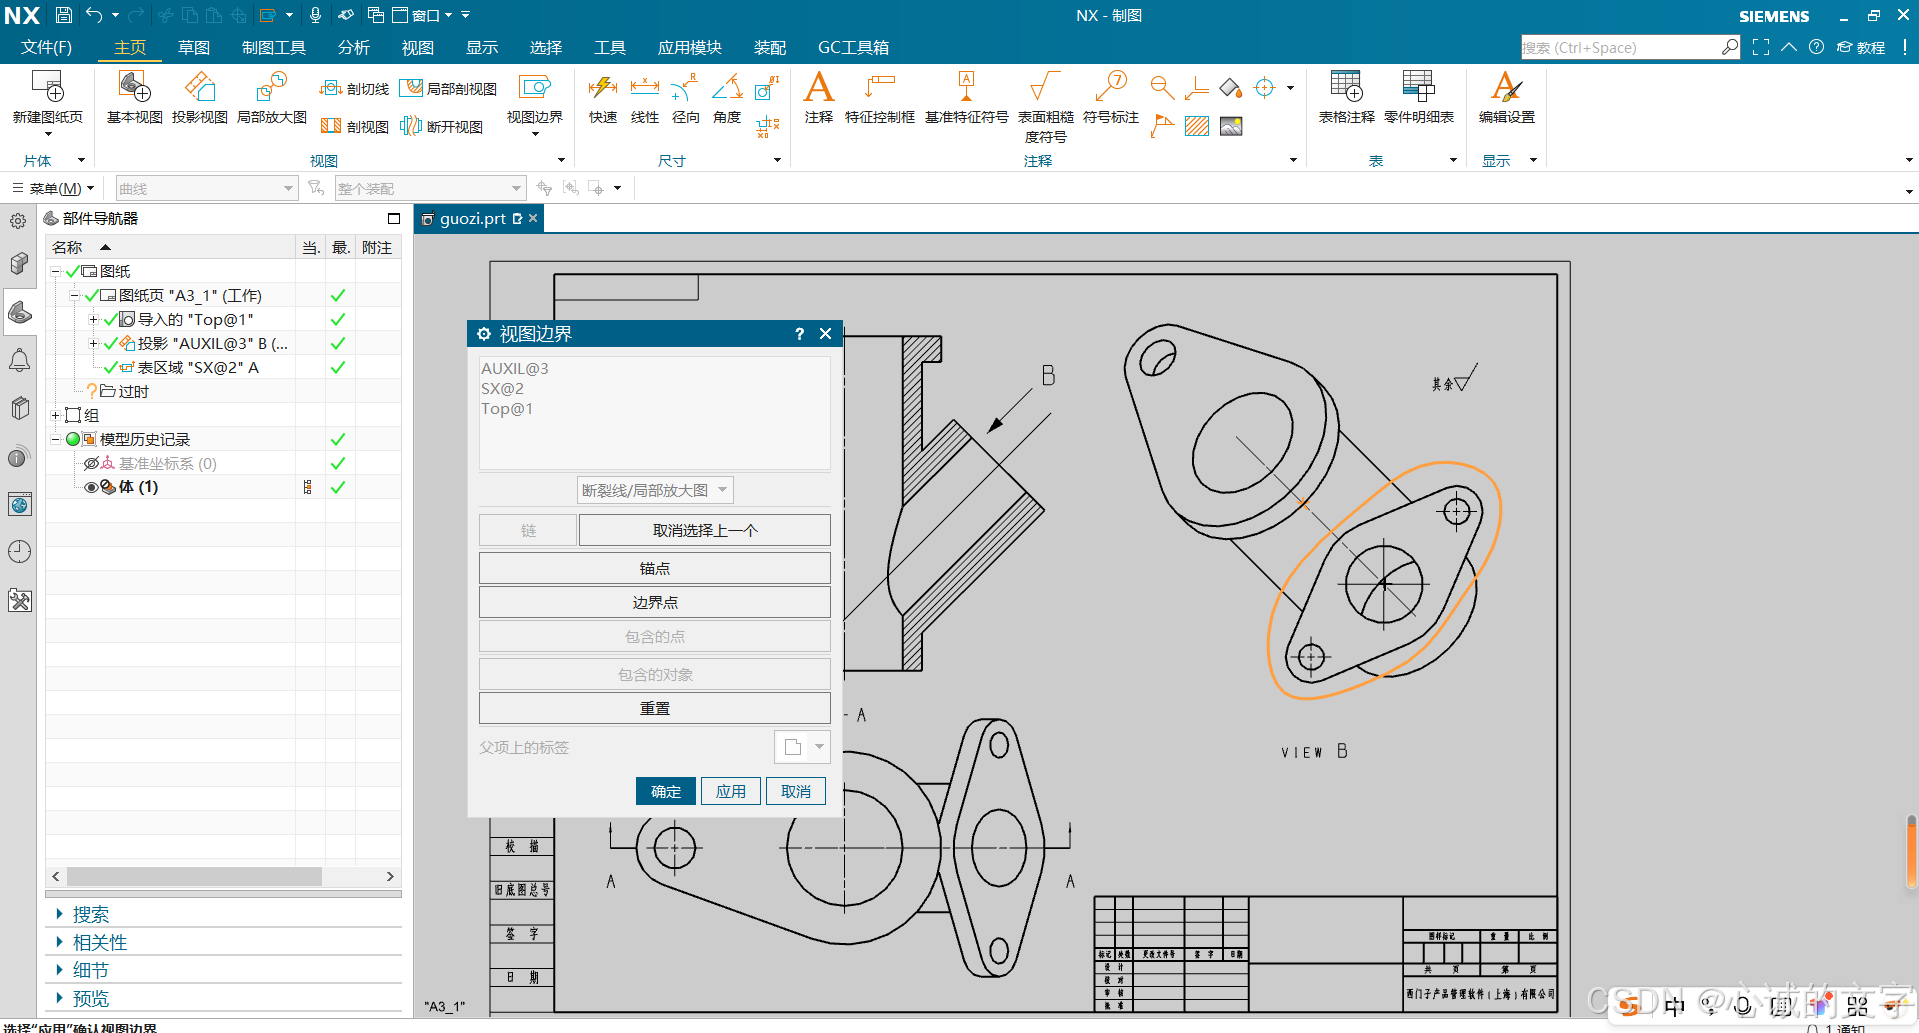
Task: Toggle the checkmark for 投影 "AUXIL@3" row
Action: [x=338, y=343]
